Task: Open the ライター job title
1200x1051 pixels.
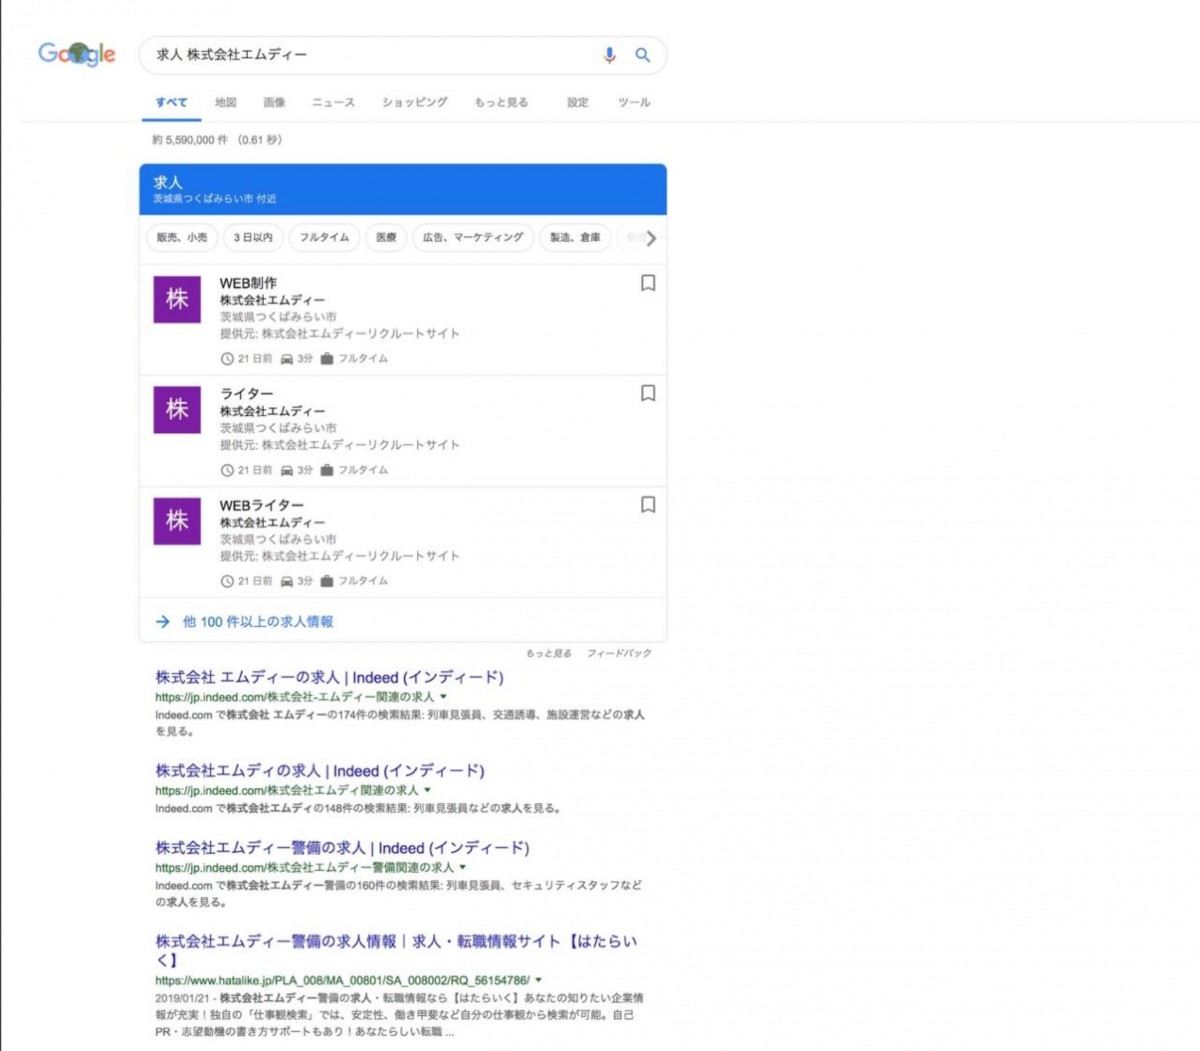Action: tap(246, 394)
